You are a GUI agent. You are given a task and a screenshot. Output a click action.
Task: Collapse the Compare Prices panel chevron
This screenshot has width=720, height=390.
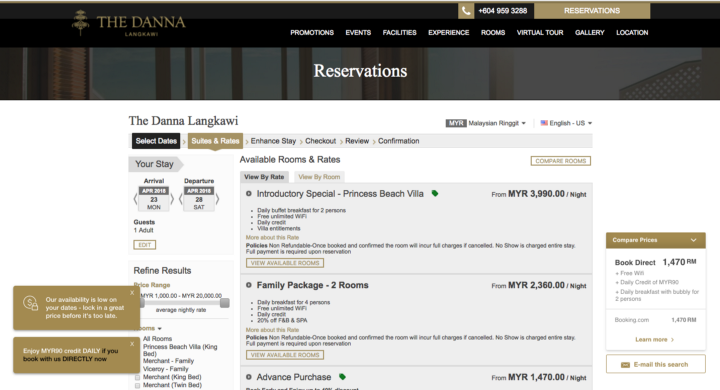click(693, 240)
